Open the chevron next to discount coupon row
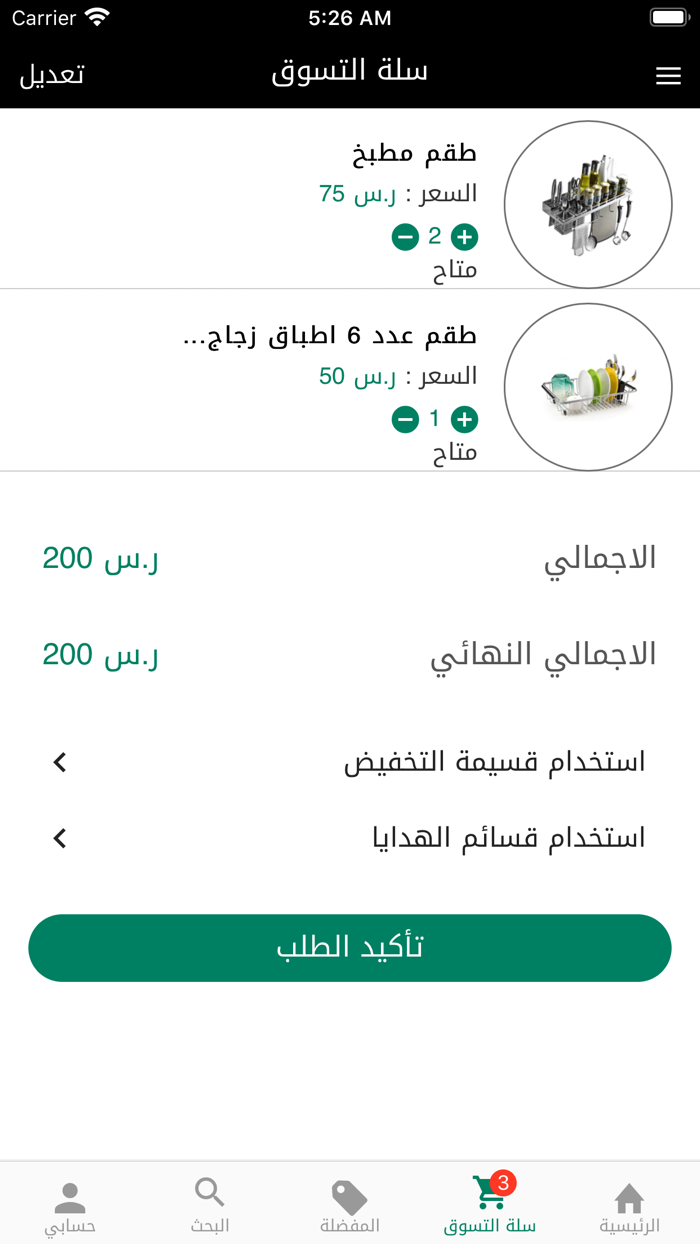The image size is (700, 1244). (58, 761)
